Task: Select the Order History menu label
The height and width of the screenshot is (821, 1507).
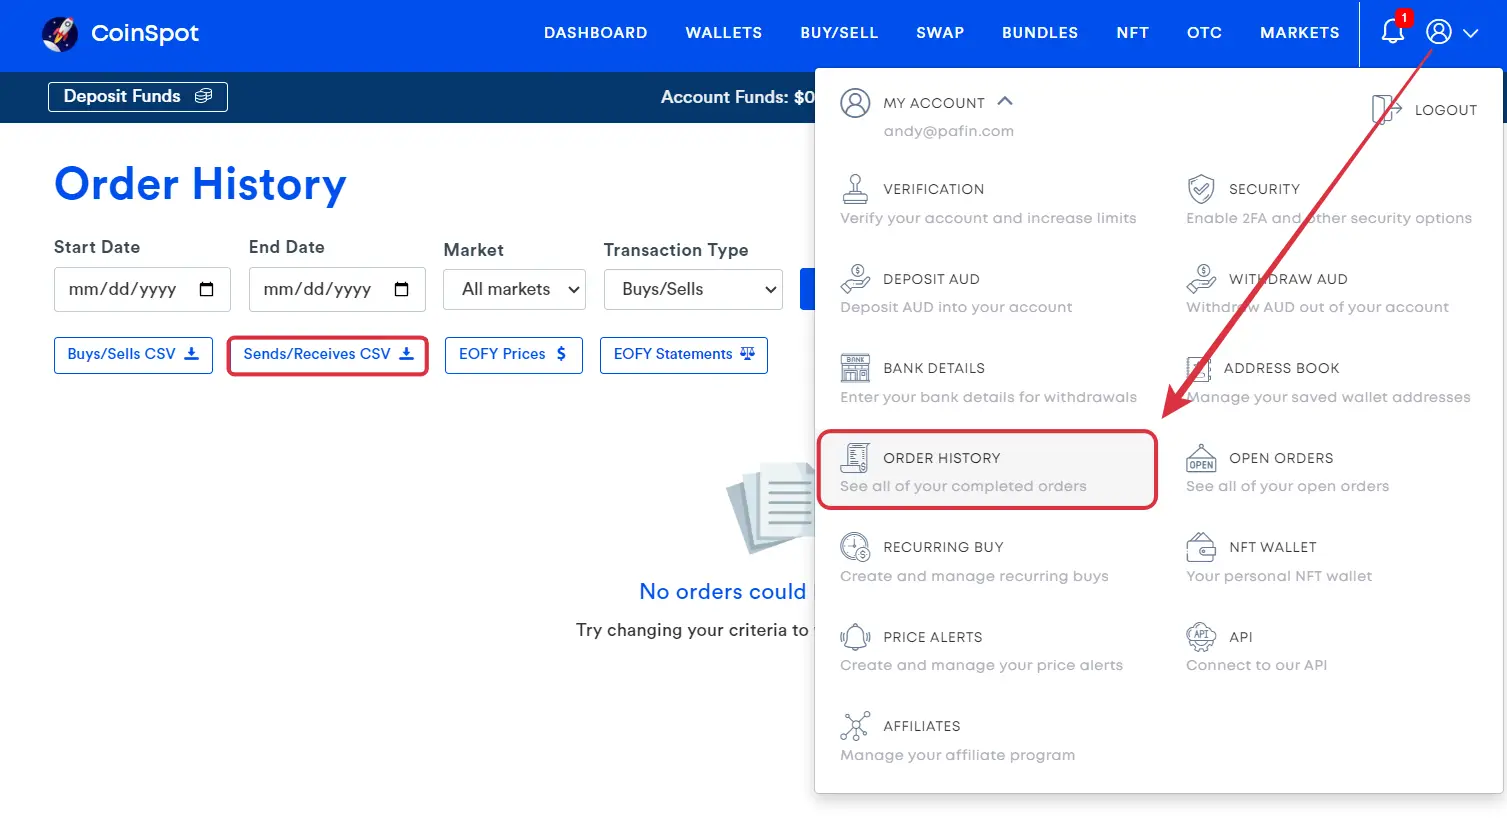Action: click(942, 458)
